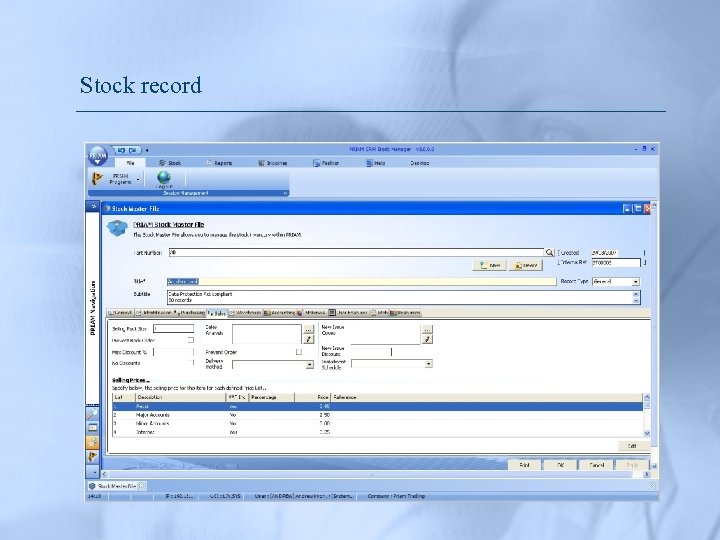The image size is (720, 540).
Task: Switch to the File ribbon tab
Action: click(x=130, y=163)
